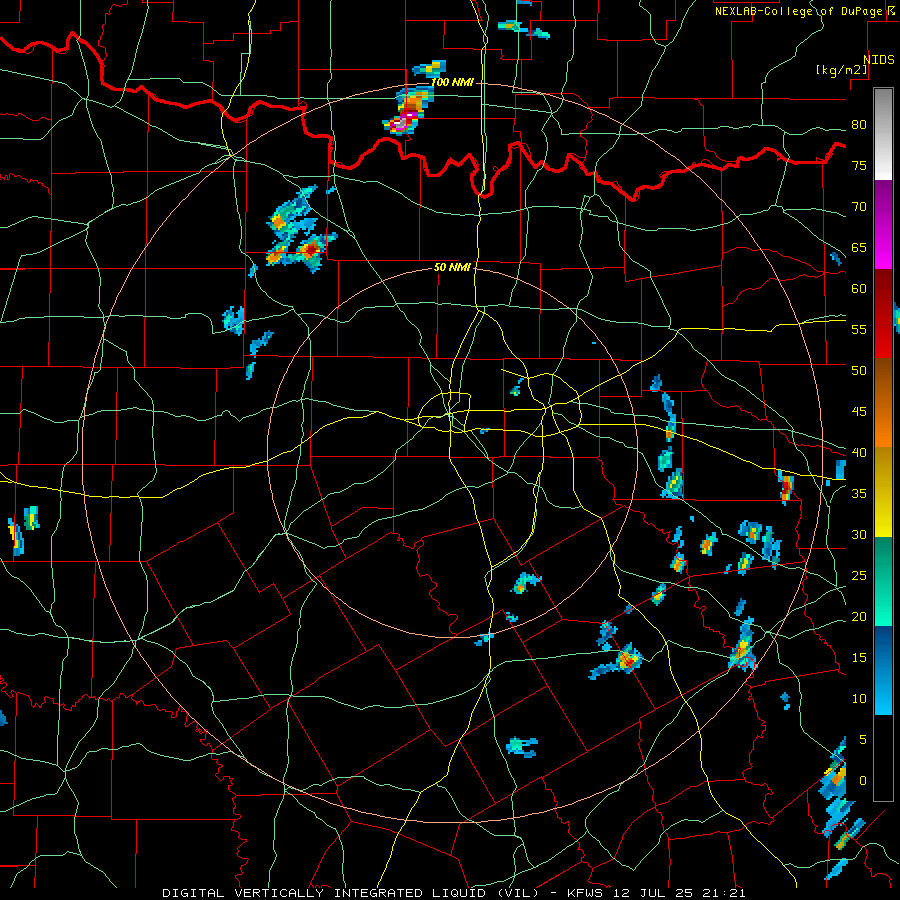Click the magenta-core storm cell below 100 NMI label
Screen dimensions: 900x900
click(x=408, y=111)
